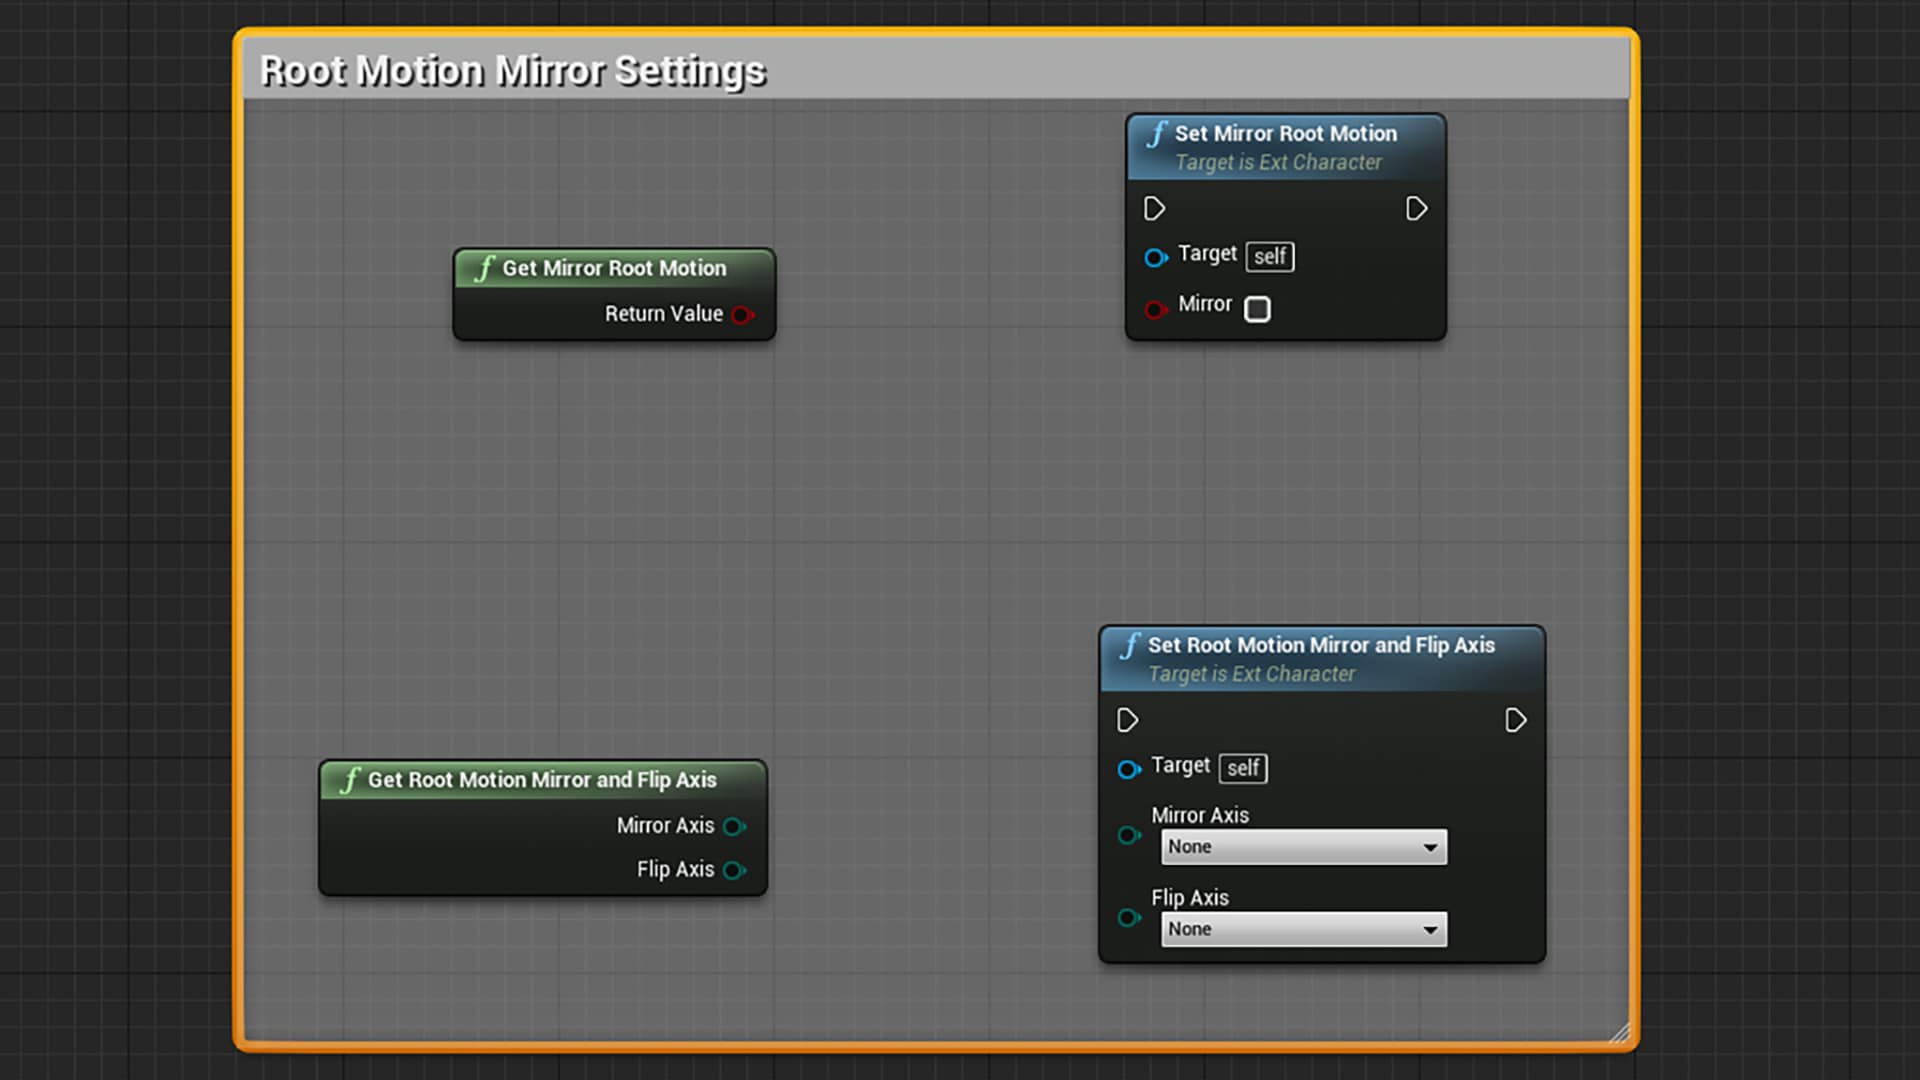Click the function icon on Set Mirror Root Motion node
Screen dimensions: 1920x1080
pos(1157,132)
